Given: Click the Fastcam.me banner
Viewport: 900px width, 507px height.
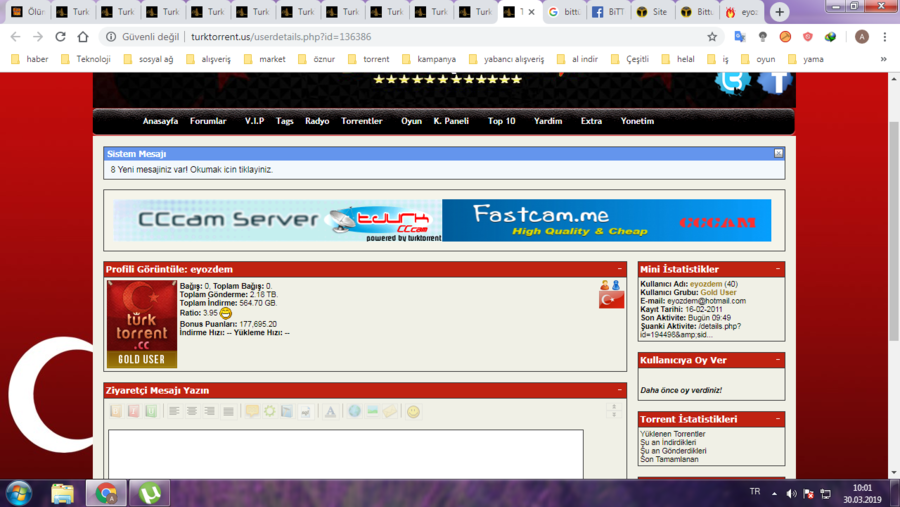Looking at the screenshot, I should (x=607, y=220).
